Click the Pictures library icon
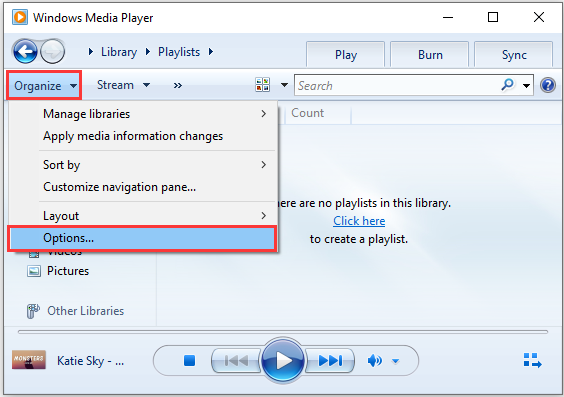The width and height of the screenshot is (564, 397). (34, 271)
